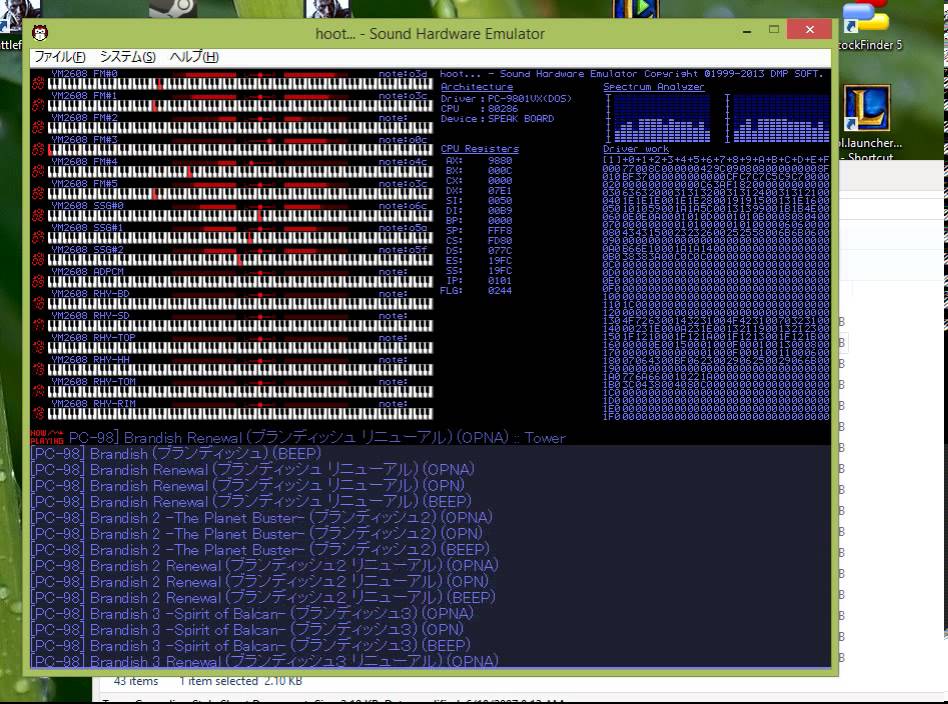Select Brandish 3 Renewal (OPNA) entry
This screenshot has width=948, height=704.
(264, 661)
